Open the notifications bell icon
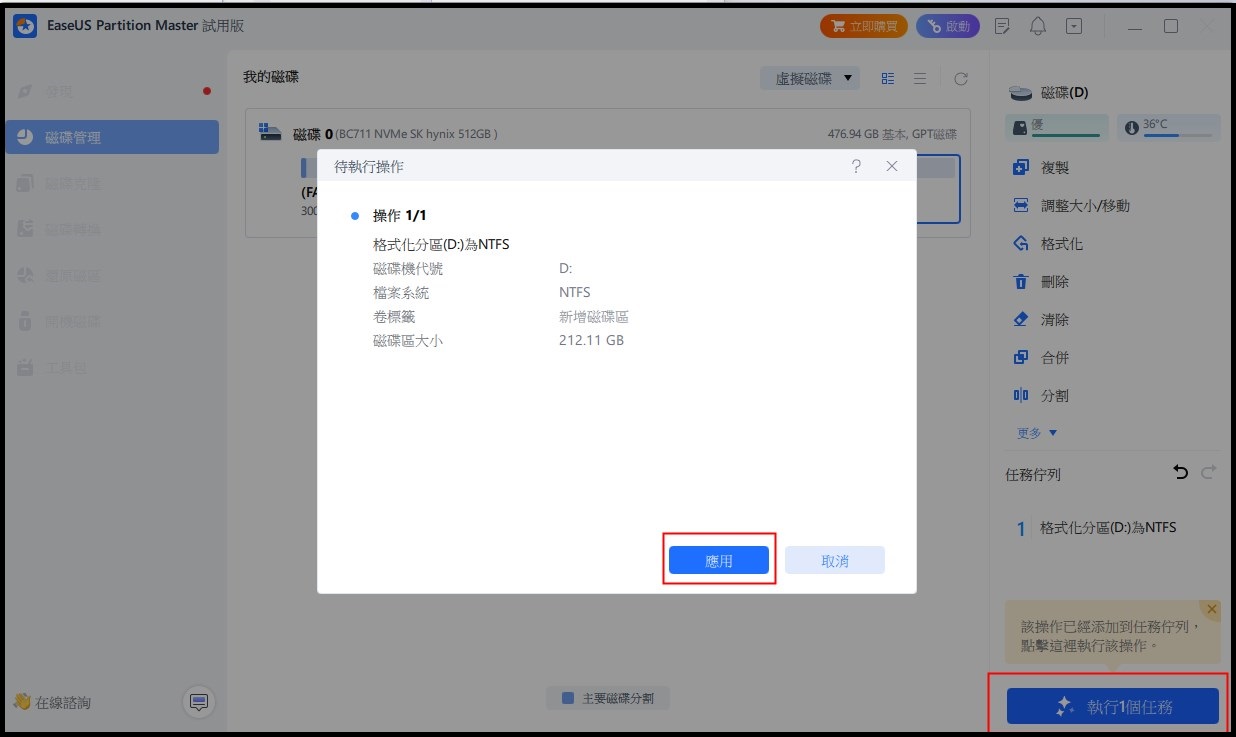Viewport: 1236px width, 737px height. [1039, 26]
